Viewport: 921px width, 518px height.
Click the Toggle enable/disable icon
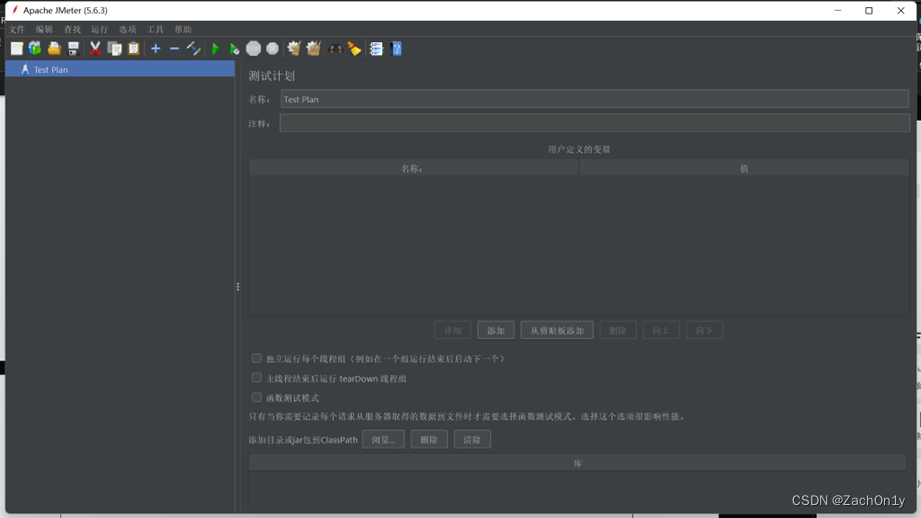coord(194,49)
